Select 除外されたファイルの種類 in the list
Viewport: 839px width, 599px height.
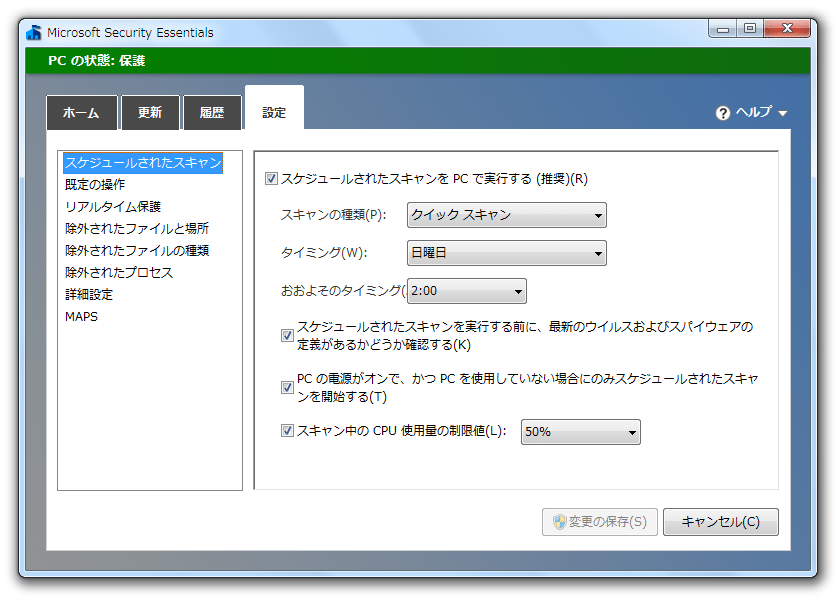(x=137, y=251)
